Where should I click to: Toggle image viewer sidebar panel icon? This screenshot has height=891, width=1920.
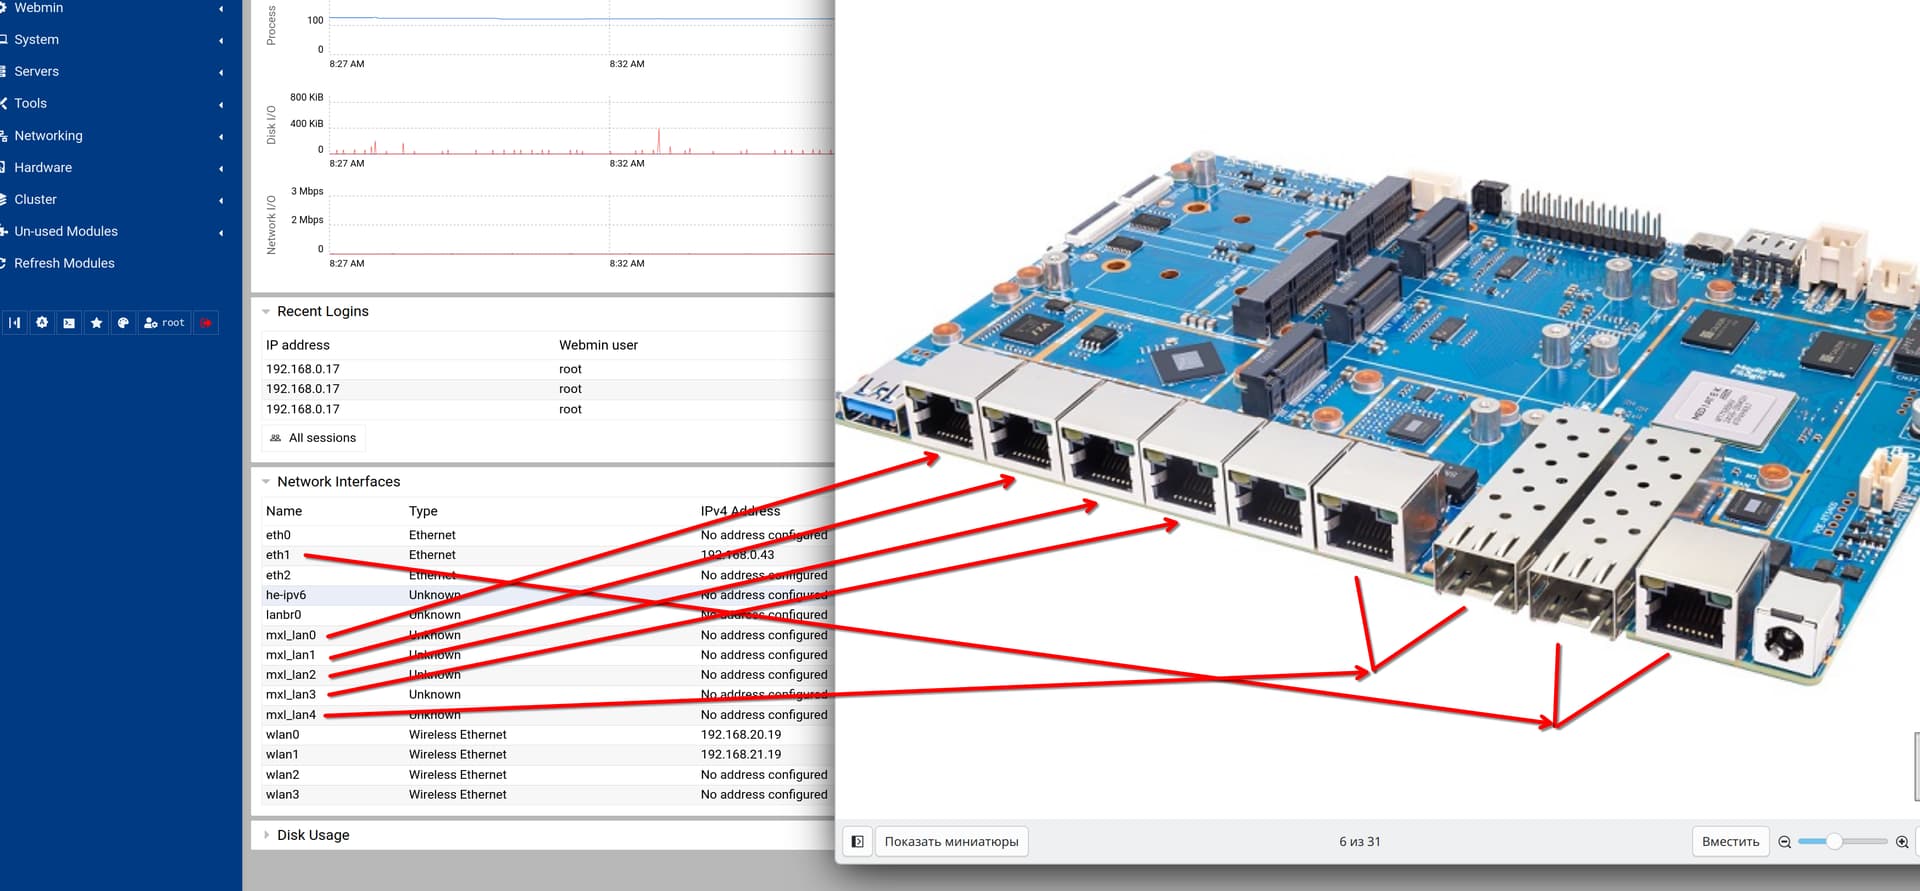857,842
